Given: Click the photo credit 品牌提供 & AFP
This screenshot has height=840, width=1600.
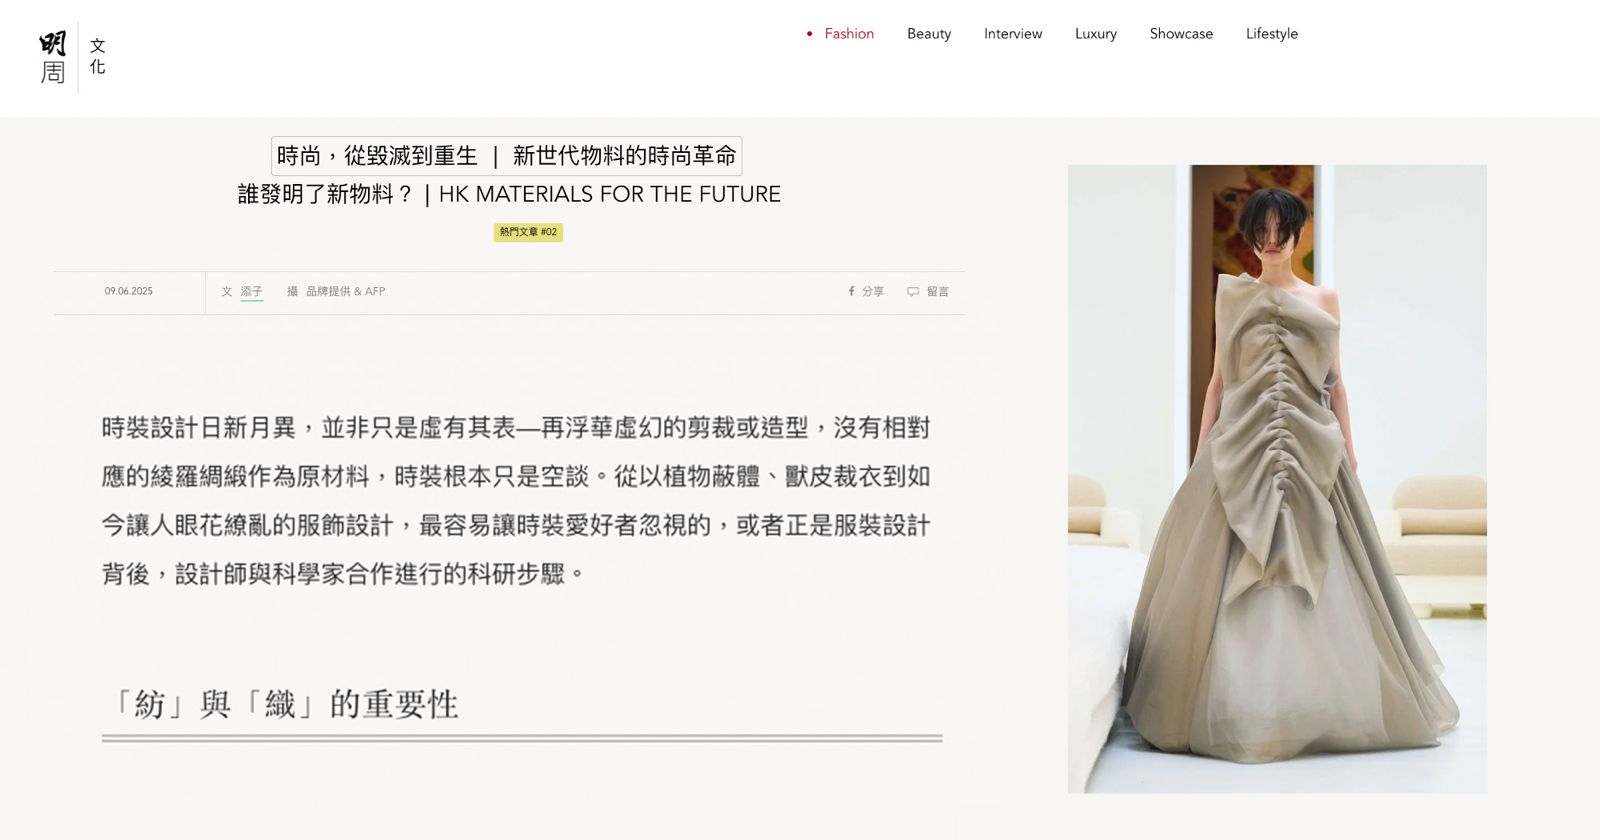Looking at the screenshot, I should pyautogui.click(x=345, y=291).
